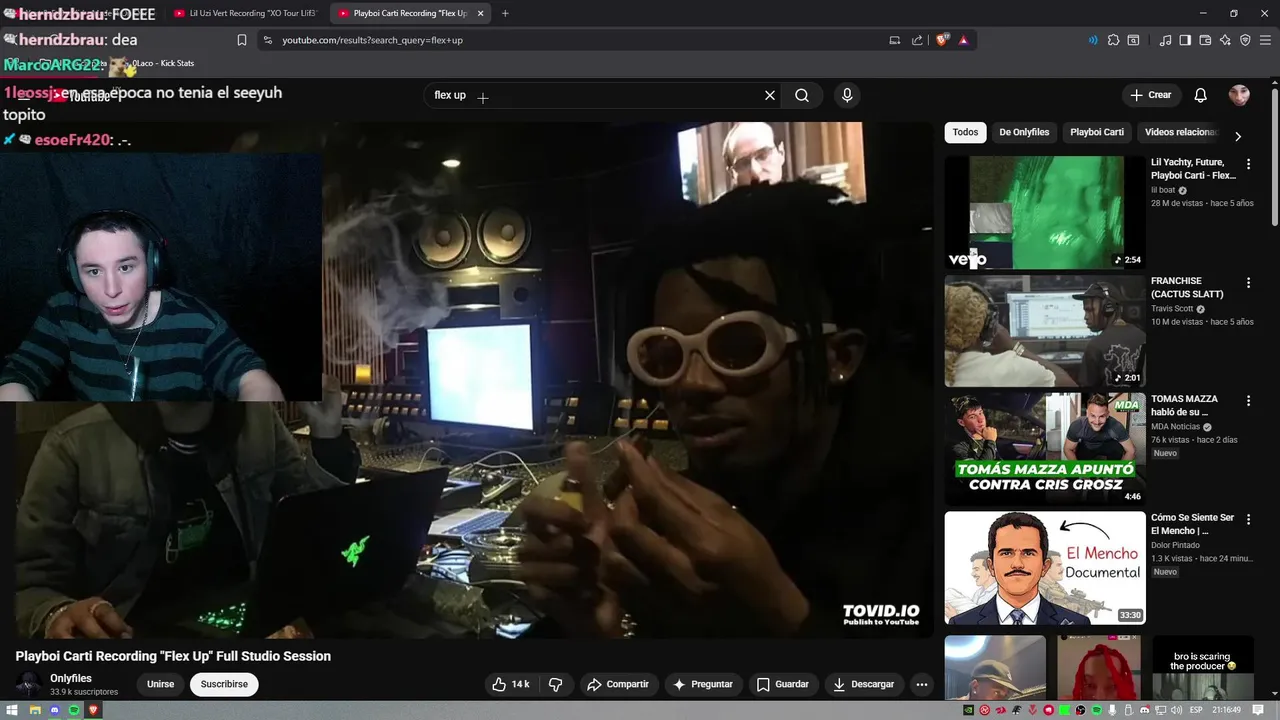Open Spotify from the taskbar

pyautogui.click(x=74, y=710)
